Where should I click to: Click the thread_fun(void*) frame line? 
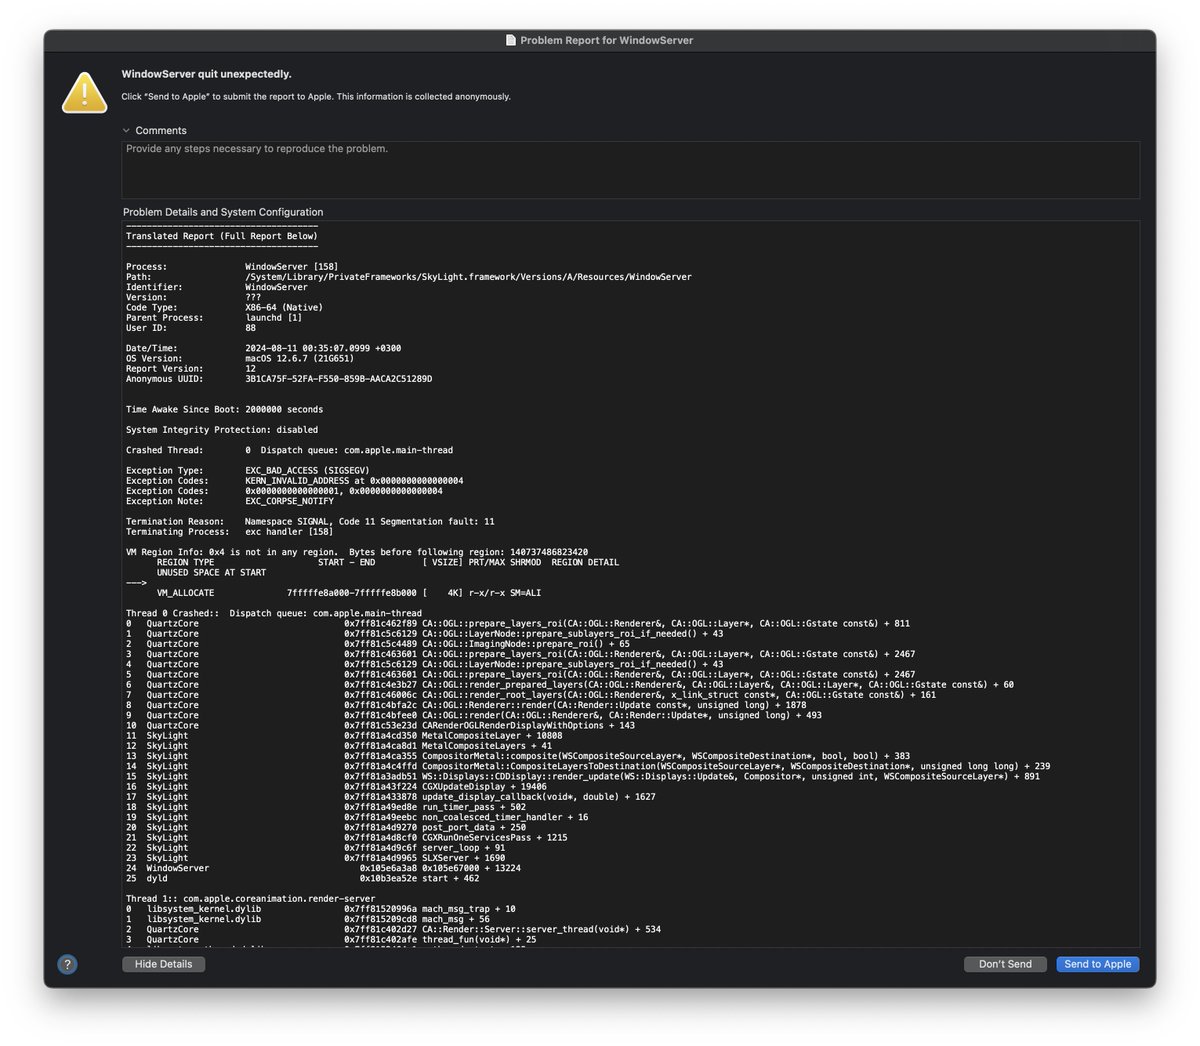coord(331,940)
